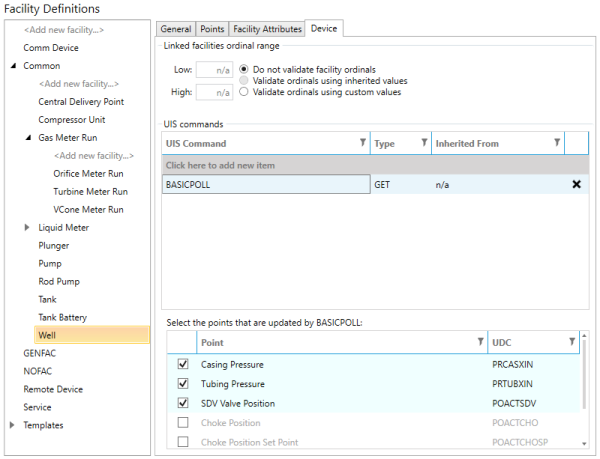Click filter icon on Type column
This screenshot has height=459, width=600.
[x=424, y=143]
